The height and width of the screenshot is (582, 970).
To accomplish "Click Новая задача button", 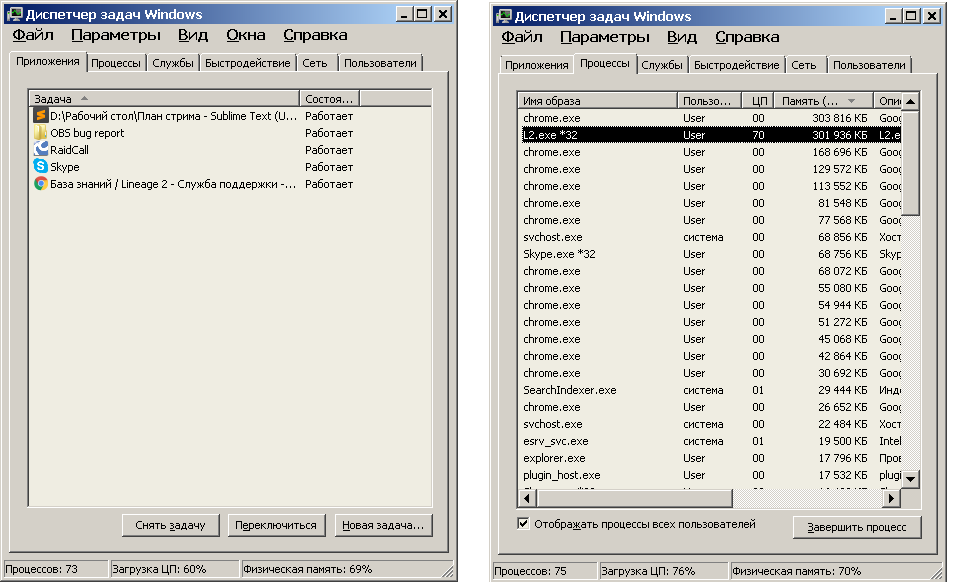I will pyautogui.click(x=383, y=525).
